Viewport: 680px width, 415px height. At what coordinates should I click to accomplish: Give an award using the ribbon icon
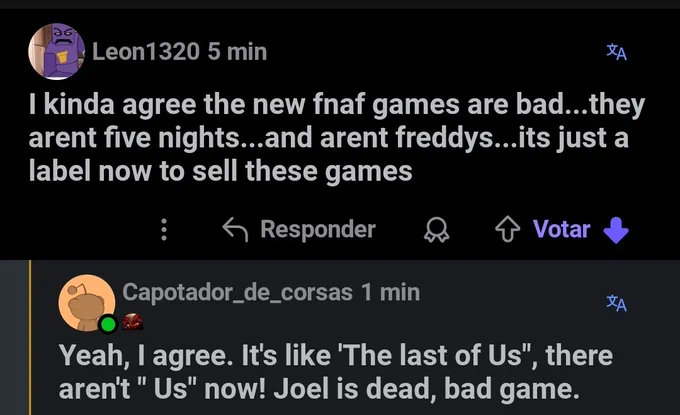[436, 229]
